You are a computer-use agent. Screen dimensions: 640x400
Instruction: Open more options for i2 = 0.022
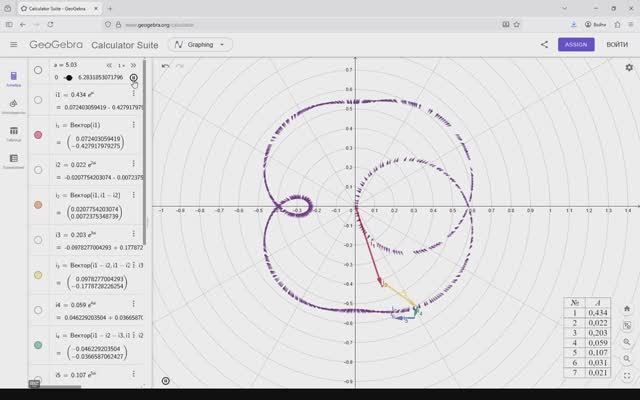coord(133,164)
